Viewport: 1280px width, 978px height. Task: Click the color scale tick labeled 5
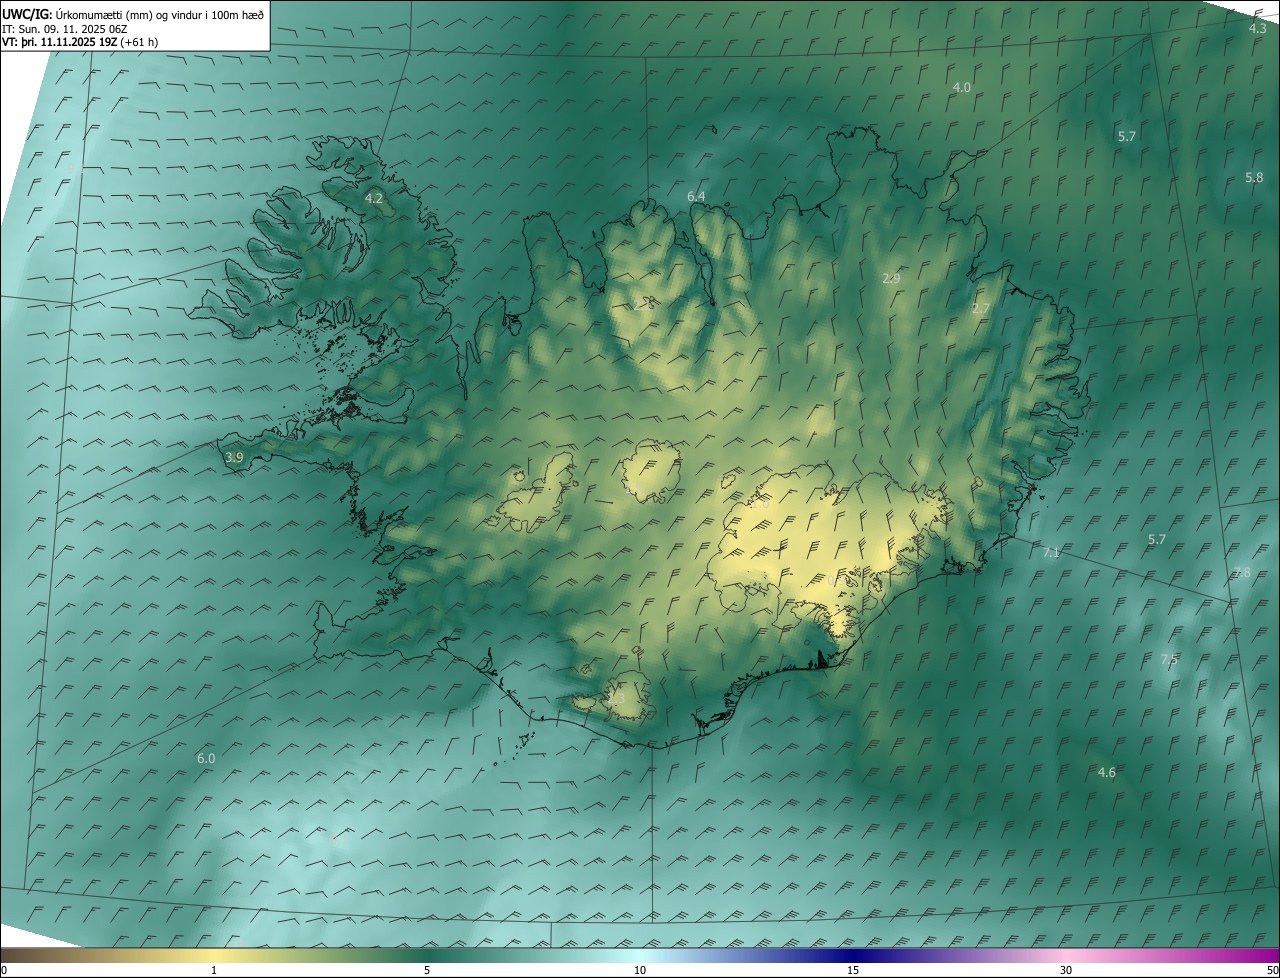tap(427, 970)
